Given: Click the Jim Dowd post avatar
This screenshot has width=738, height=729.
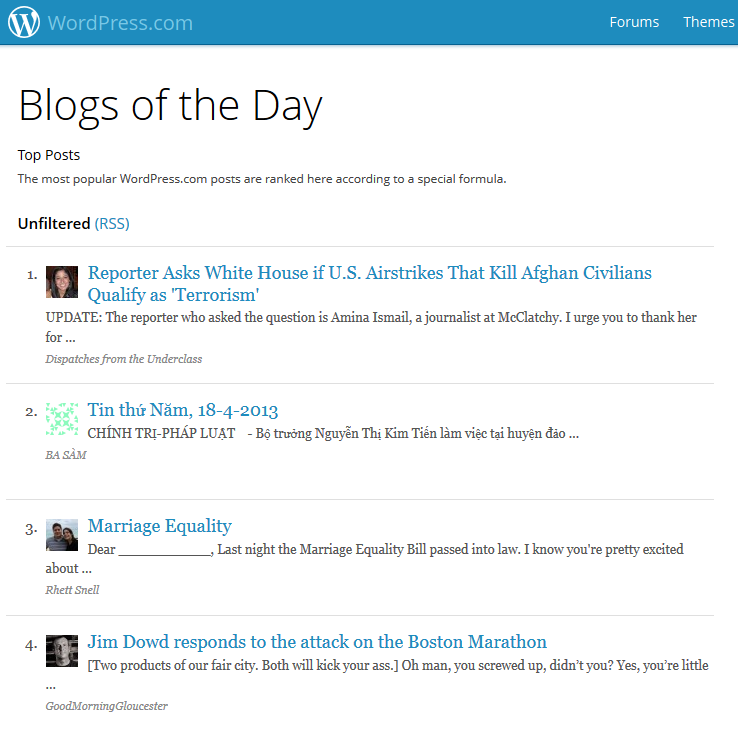Looking at the screenshot, I should coord(62,651).
